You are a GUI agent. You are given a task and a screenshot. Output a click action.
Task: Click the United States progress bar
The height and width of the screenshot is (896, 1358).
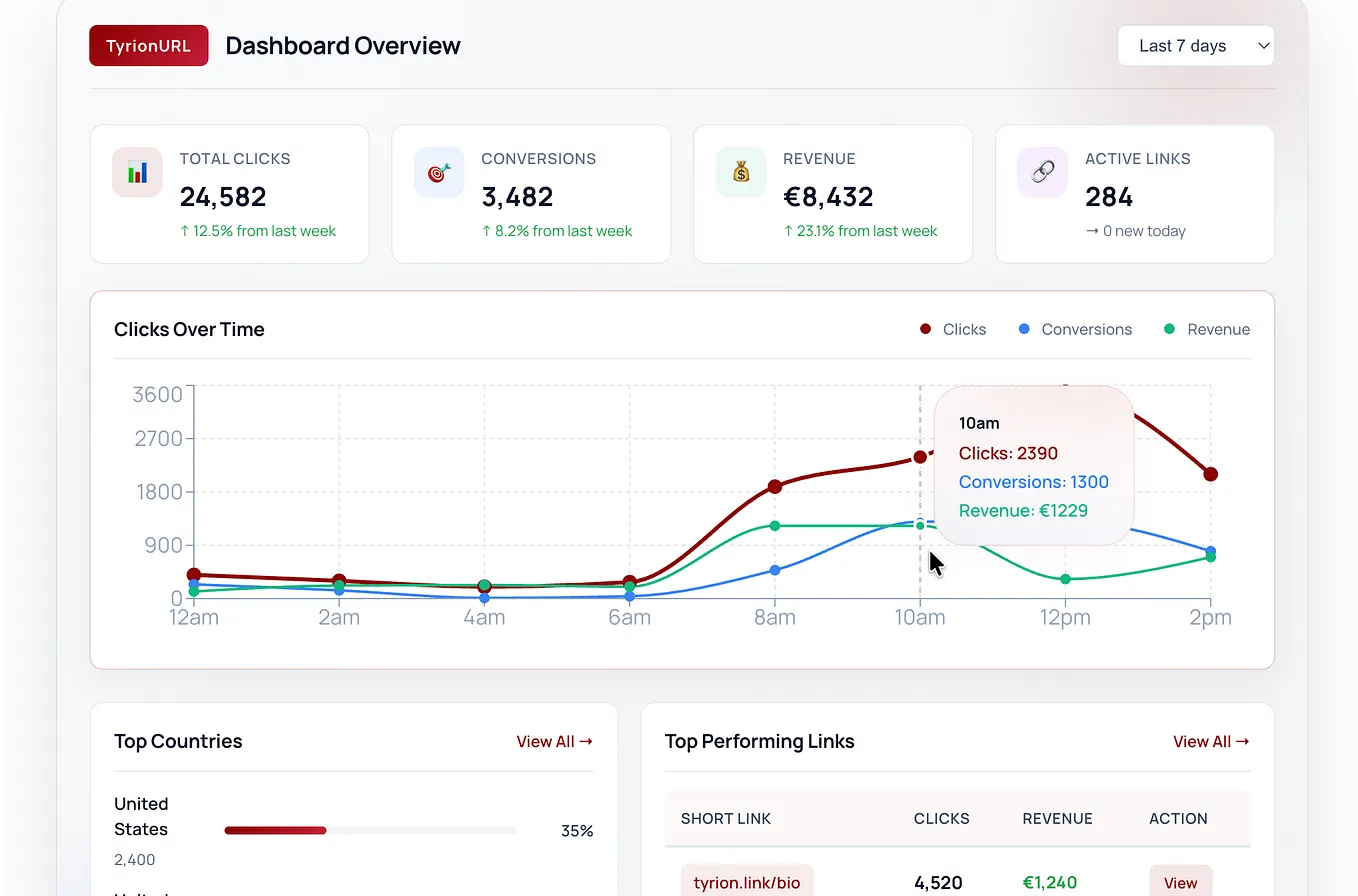click(371, 830)
